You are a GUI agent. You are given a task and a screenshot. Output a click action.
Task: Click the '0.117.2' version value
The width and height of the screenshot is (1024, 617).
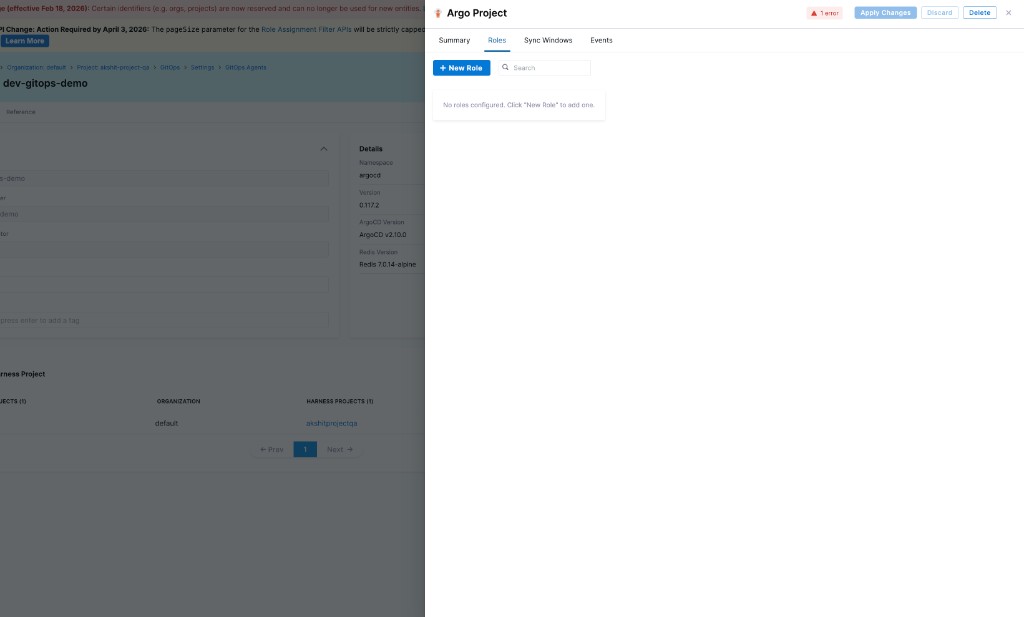[369, 205]
